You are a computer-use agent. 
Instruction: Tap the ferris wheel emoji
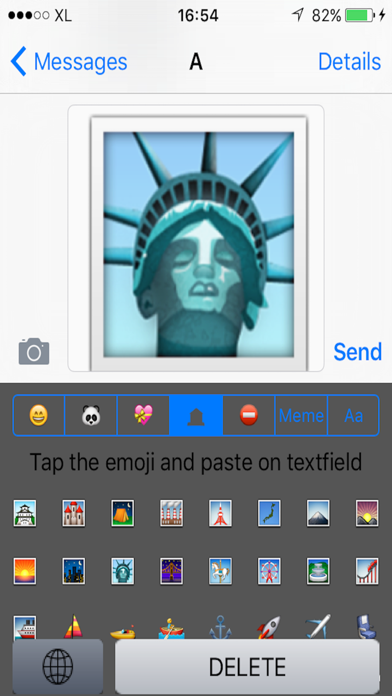point(269,571)
